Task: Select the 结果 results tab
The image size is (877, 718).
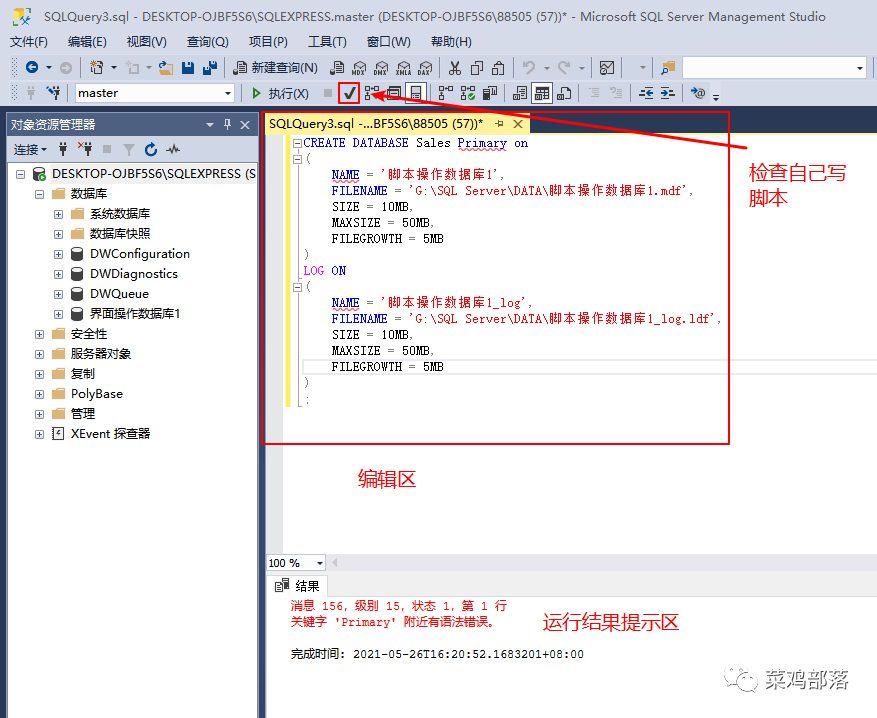Action: 298,586
